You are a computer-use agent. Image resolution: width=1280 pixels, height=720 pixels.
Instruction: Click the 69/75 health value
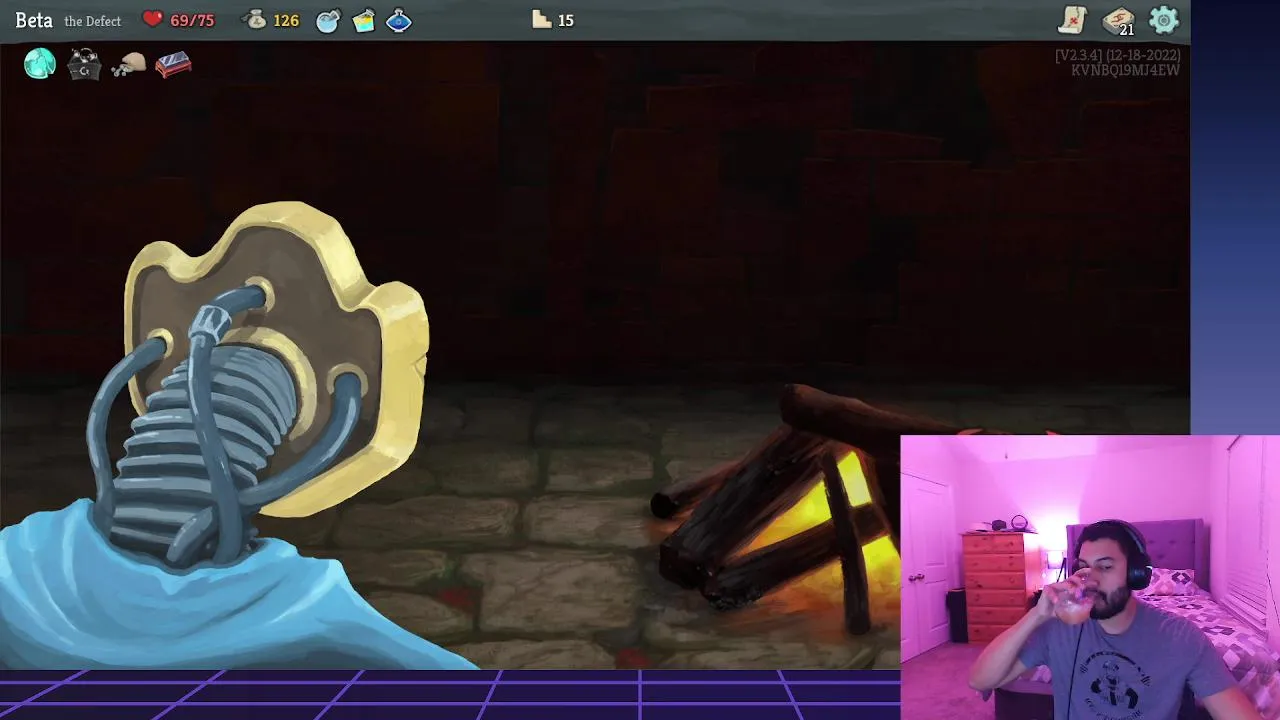[192, 21]
